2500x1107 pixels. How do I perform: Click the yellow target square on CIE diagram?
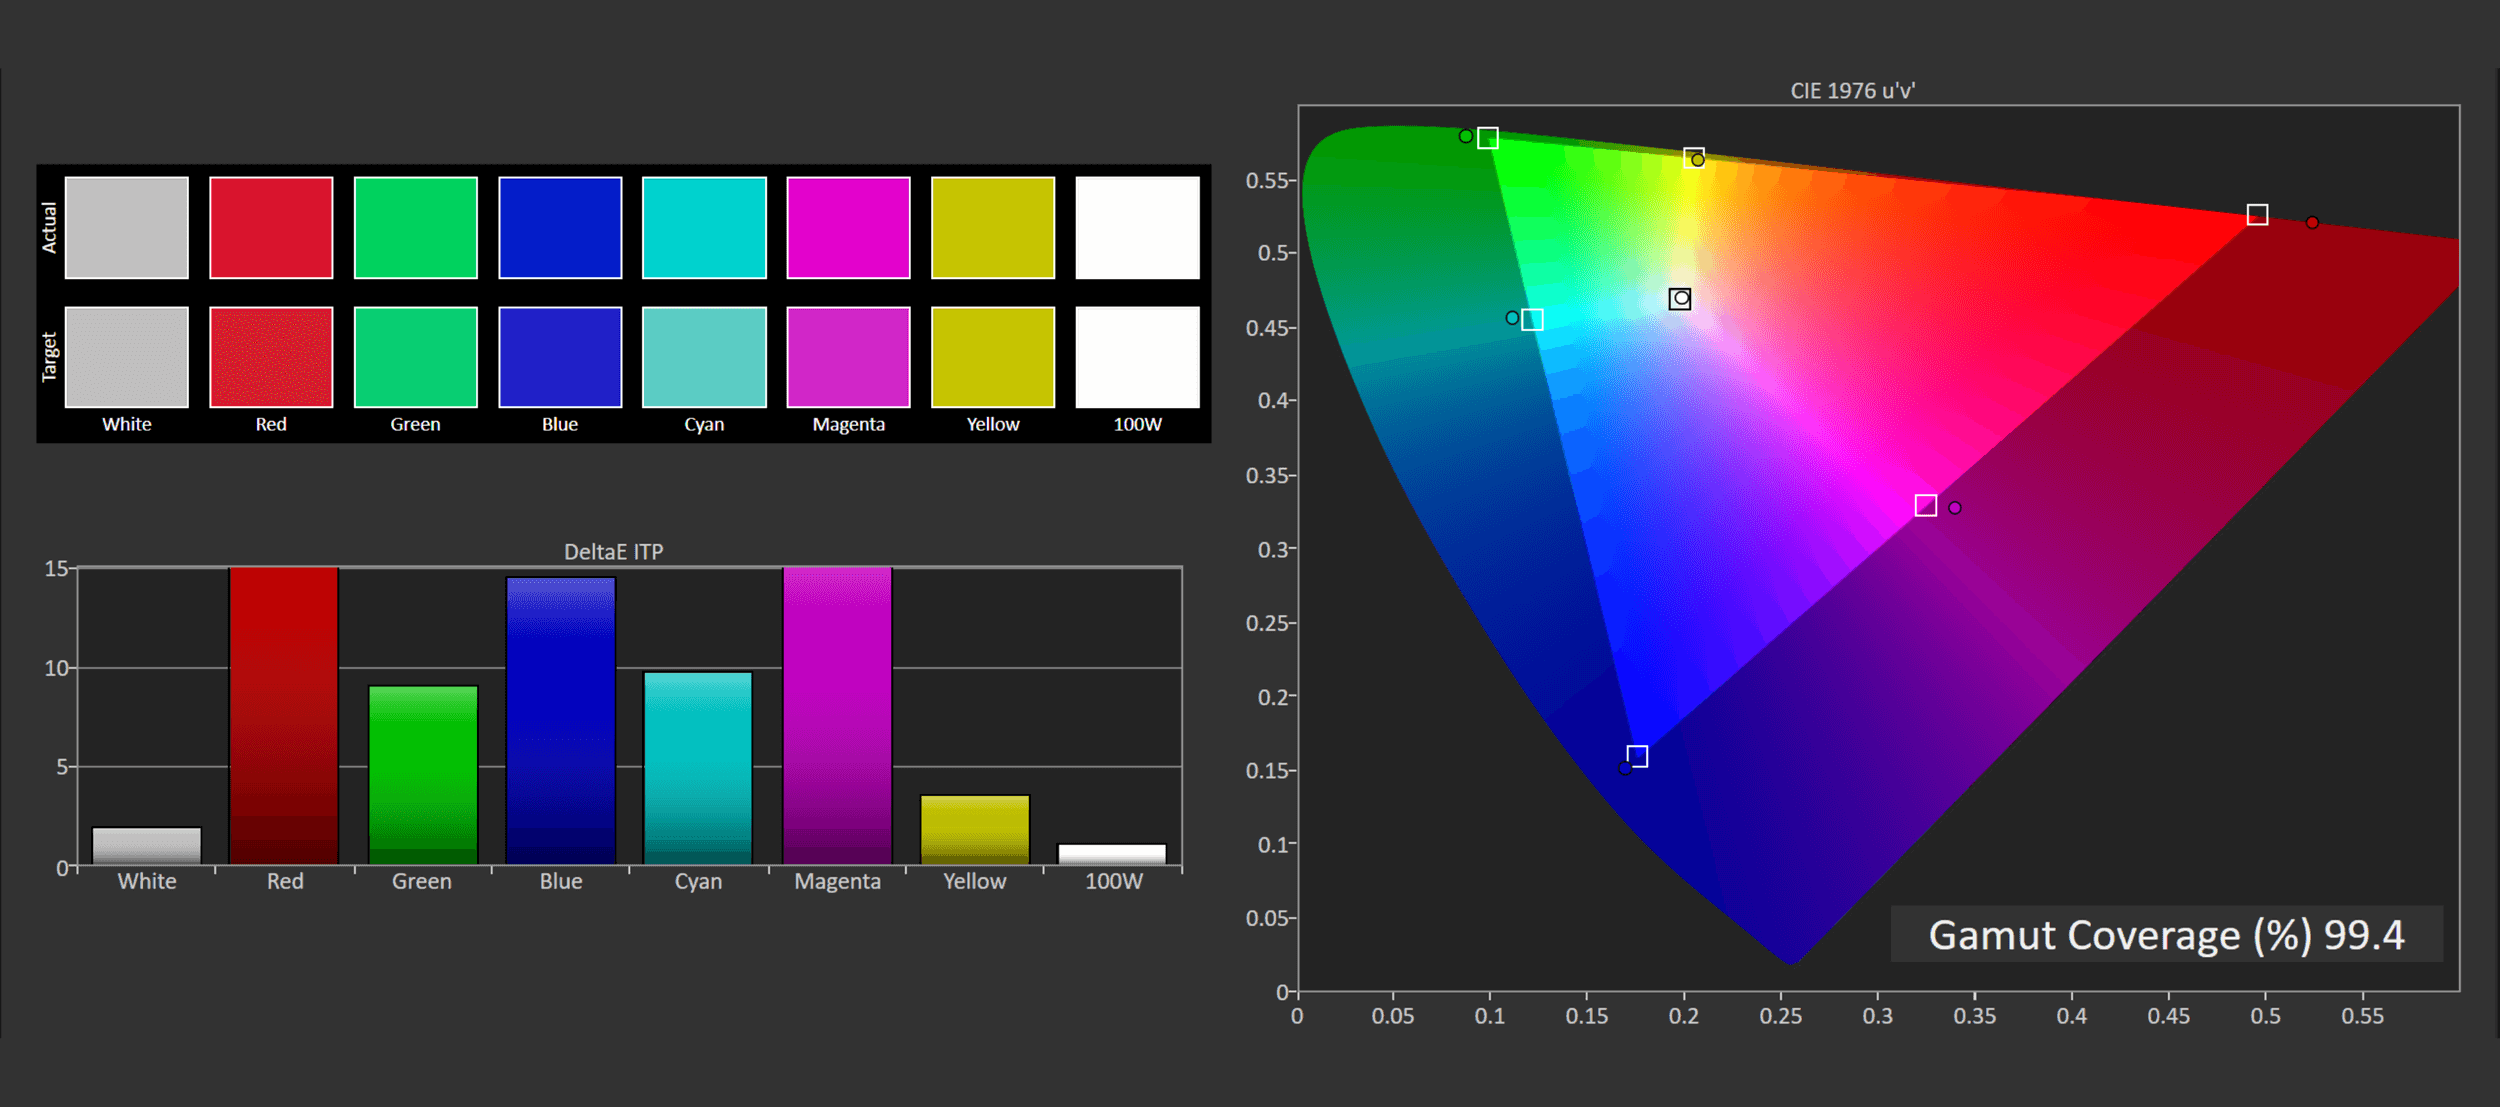1694,158
